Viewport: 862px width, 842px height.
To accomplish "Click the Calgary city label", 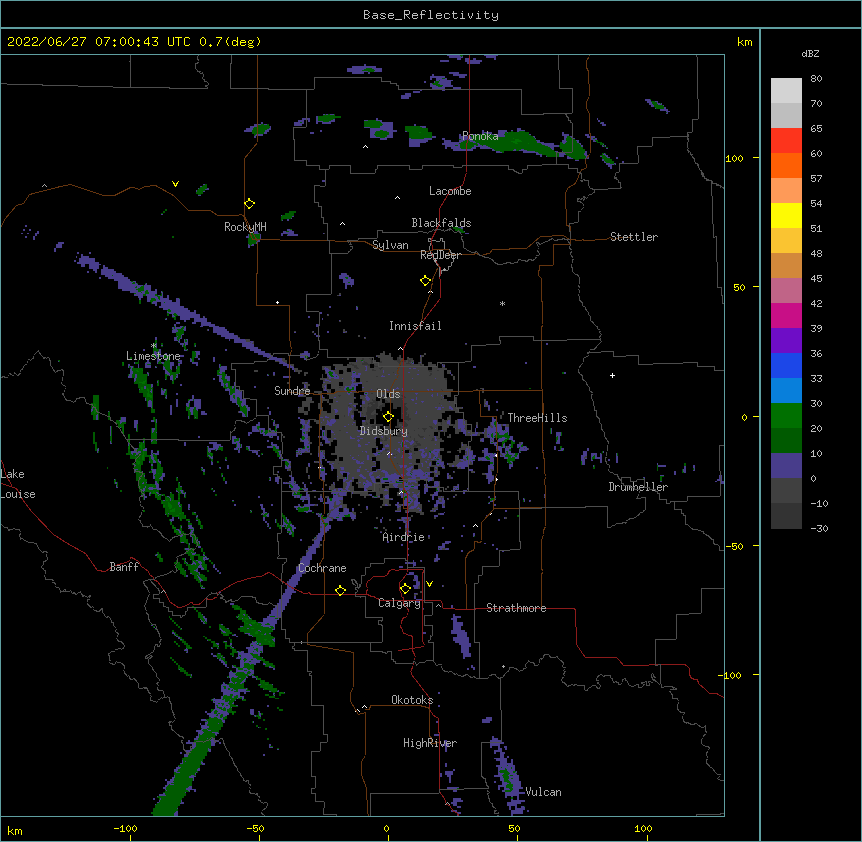I will click(x=400, y=603).
